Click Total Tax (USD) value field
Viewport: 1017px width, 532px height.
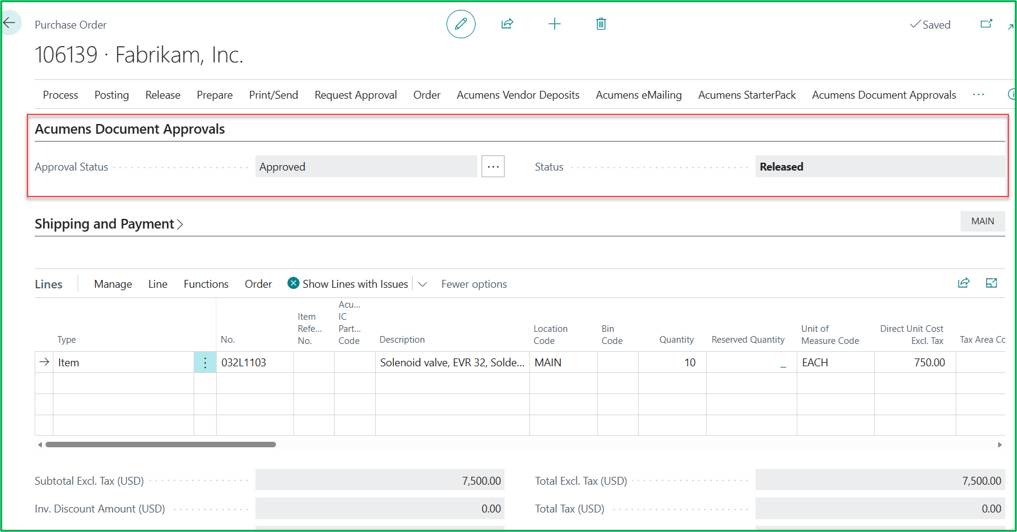[x=880, y=509]
